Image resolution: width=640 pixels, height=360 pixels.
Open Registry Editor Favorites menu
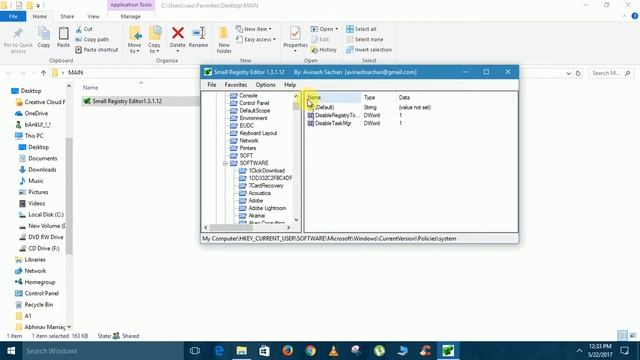236,85
